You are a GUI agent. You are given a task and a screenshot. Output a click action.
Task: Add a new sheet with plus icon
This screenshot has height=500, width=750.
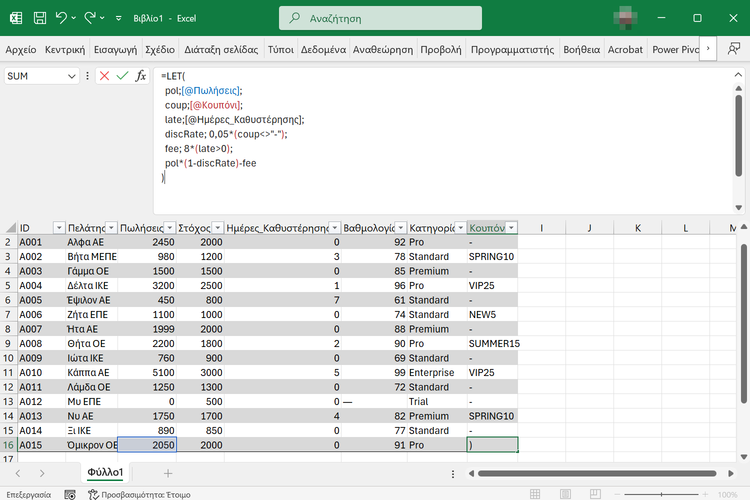point(168,472)
